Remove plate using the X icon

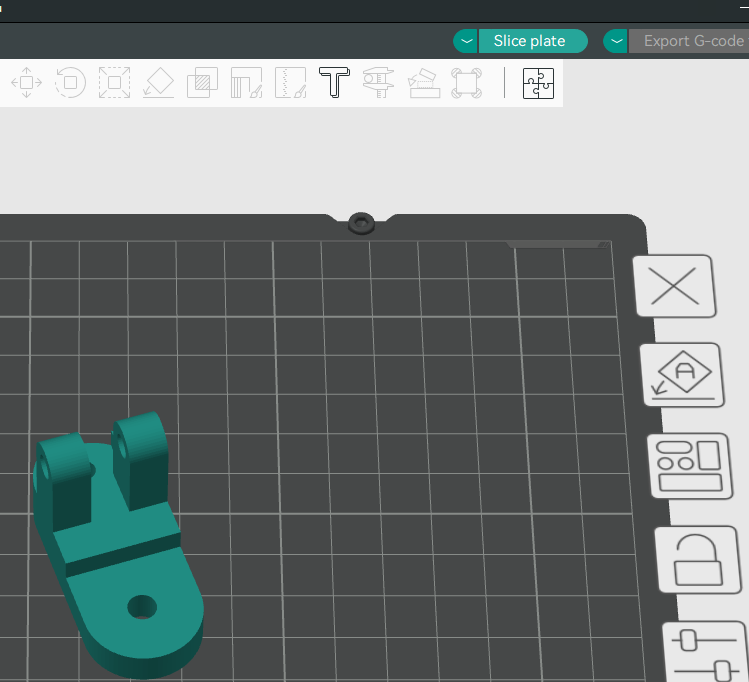[675, 287]
